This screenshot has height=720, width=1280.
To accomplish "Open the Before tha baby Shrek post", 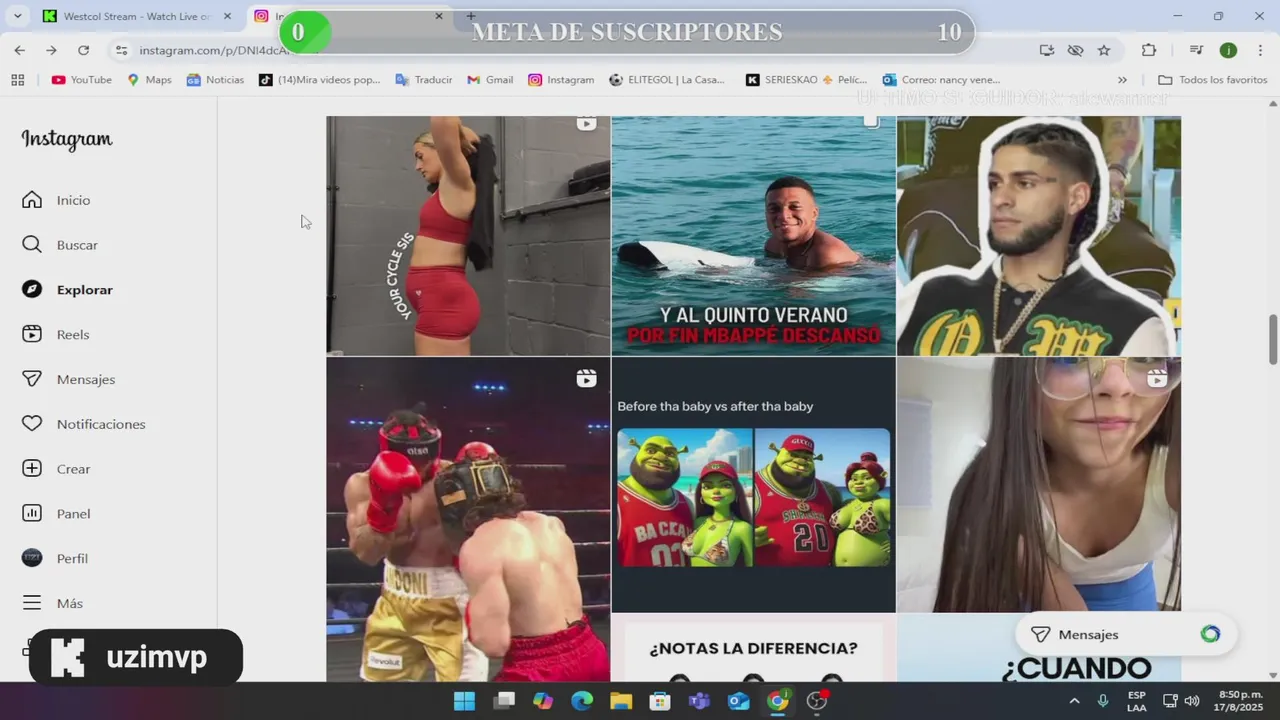I will 753,485.
